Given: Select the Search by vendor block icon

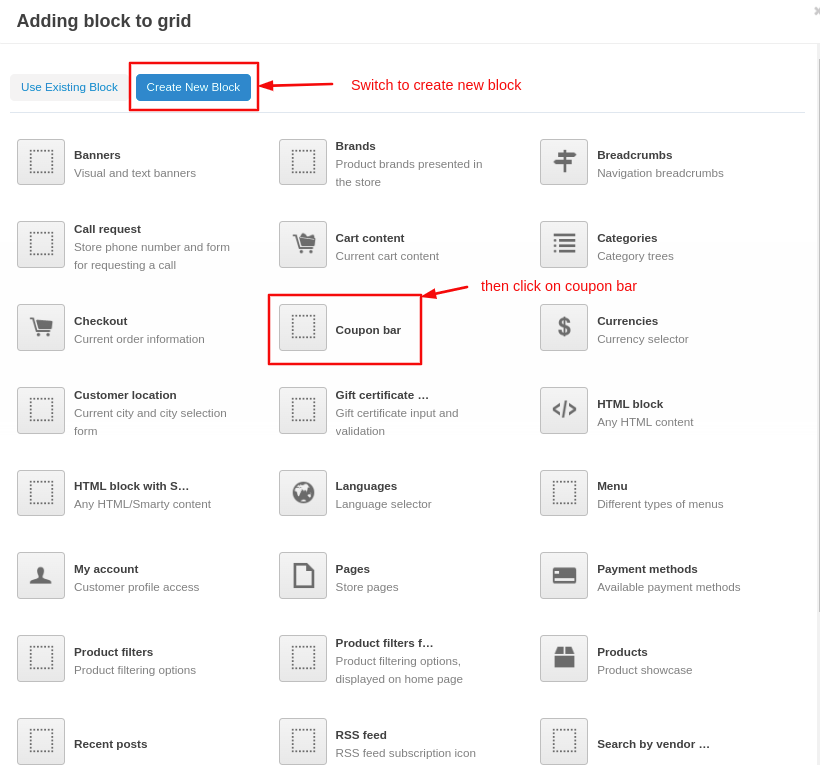Looking at the screenshot, I should click(x=564, y=741).
